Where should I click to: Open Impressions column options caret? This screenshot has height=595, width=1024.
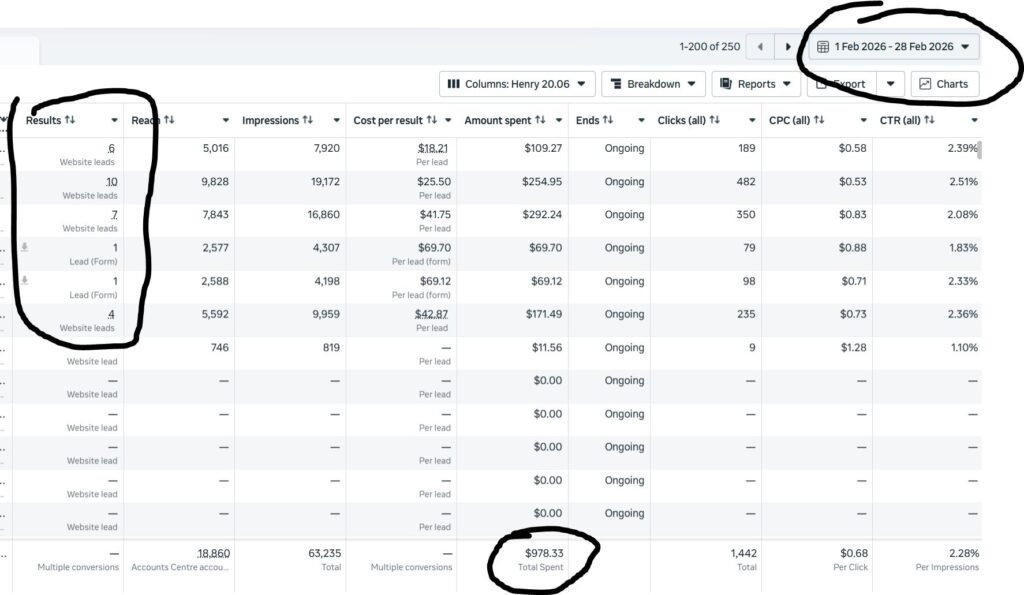pyautogui.click(x=336, y=120)
